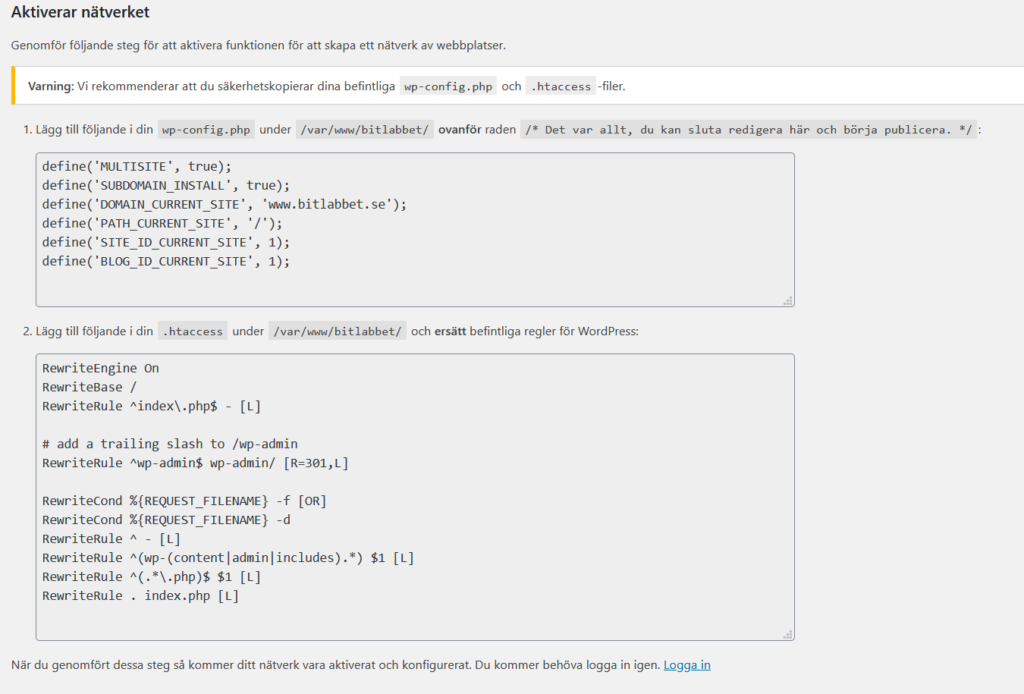Viewport: 1024px width, 694px height.
Task: Grab the wp-config textarea resize handle
Action: [x=788, y=301]
